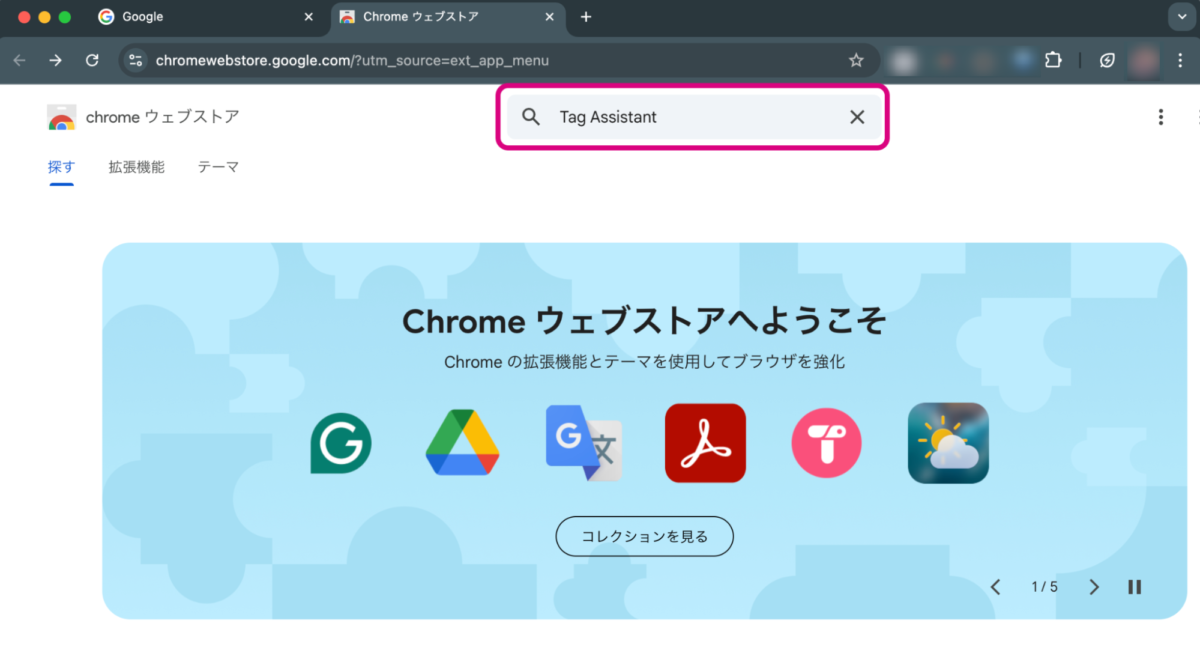Select the 探す tab
This screenshot has width=1200, height=668.
tap(61, 167)
